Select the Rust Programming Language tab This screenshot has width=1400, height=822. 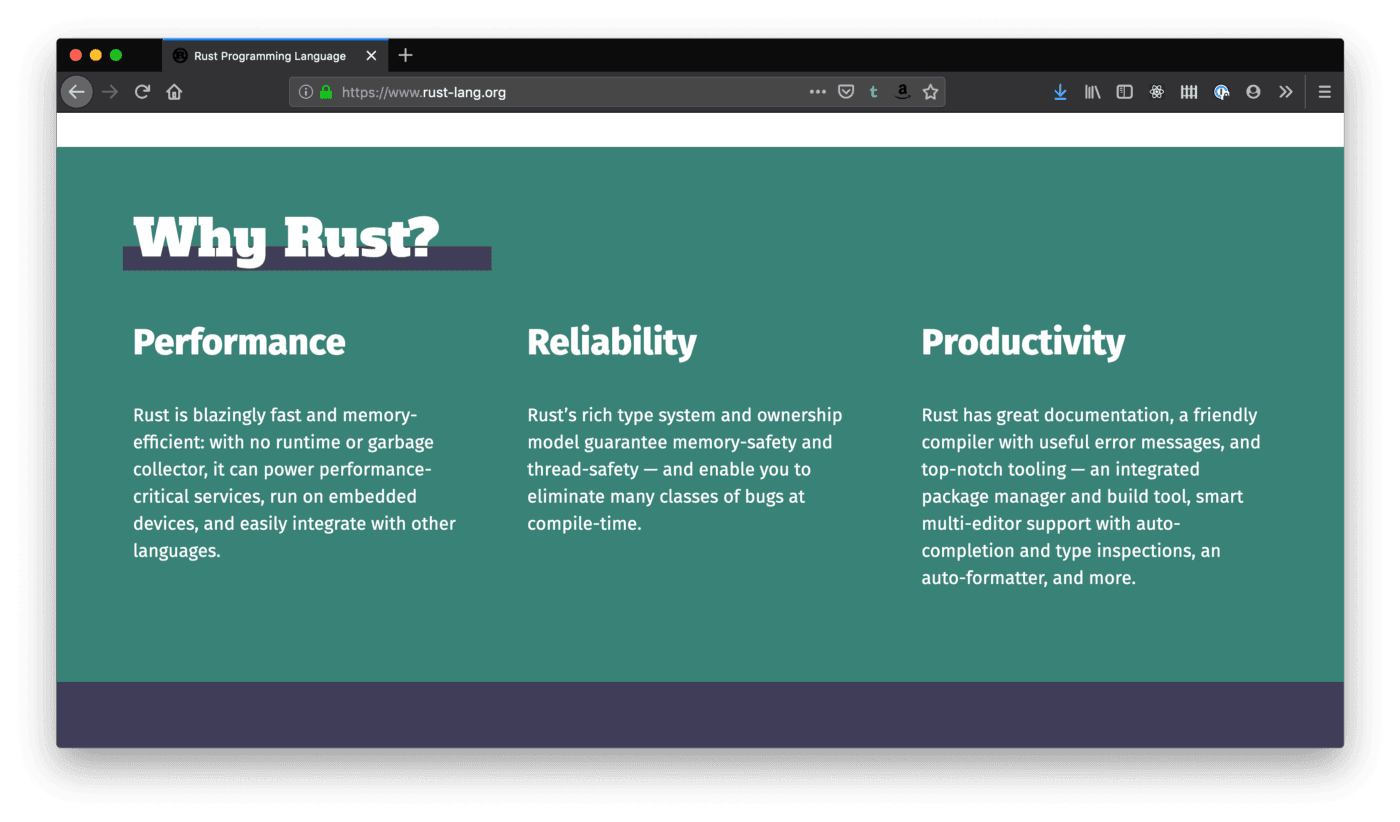coord(275,56)
